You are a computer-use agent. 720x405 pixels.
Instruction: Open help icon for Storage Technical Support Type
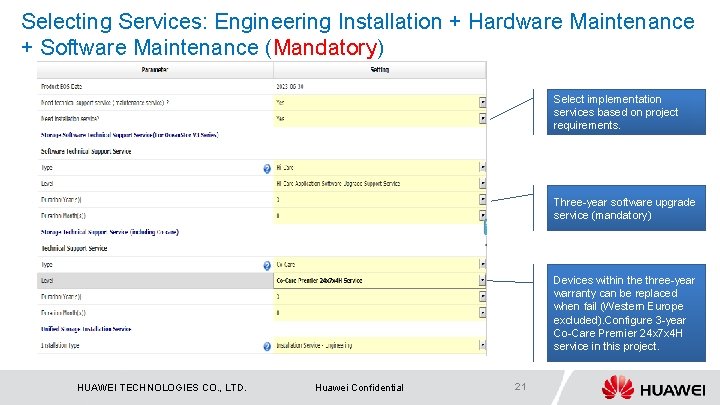(267, 265)
